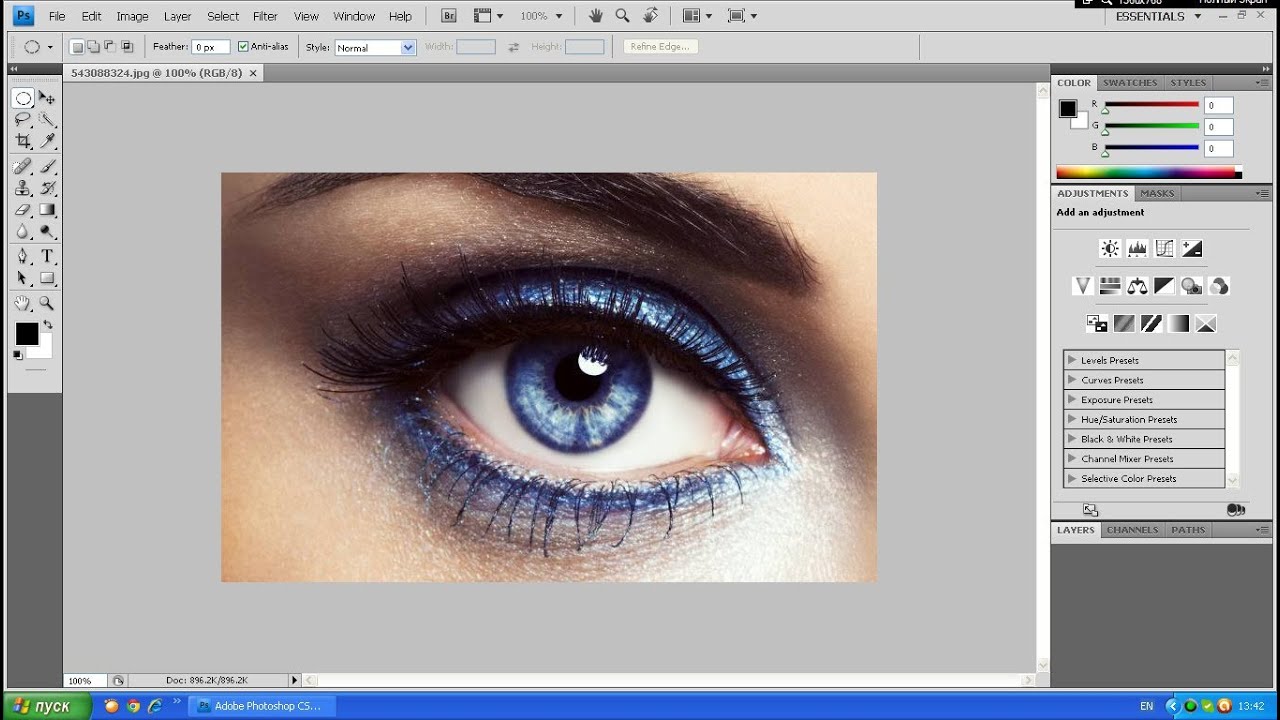This screenshot has height=720, width=1280.
Task: Swap foreground and background colors
Action: [x=47, y=325]
